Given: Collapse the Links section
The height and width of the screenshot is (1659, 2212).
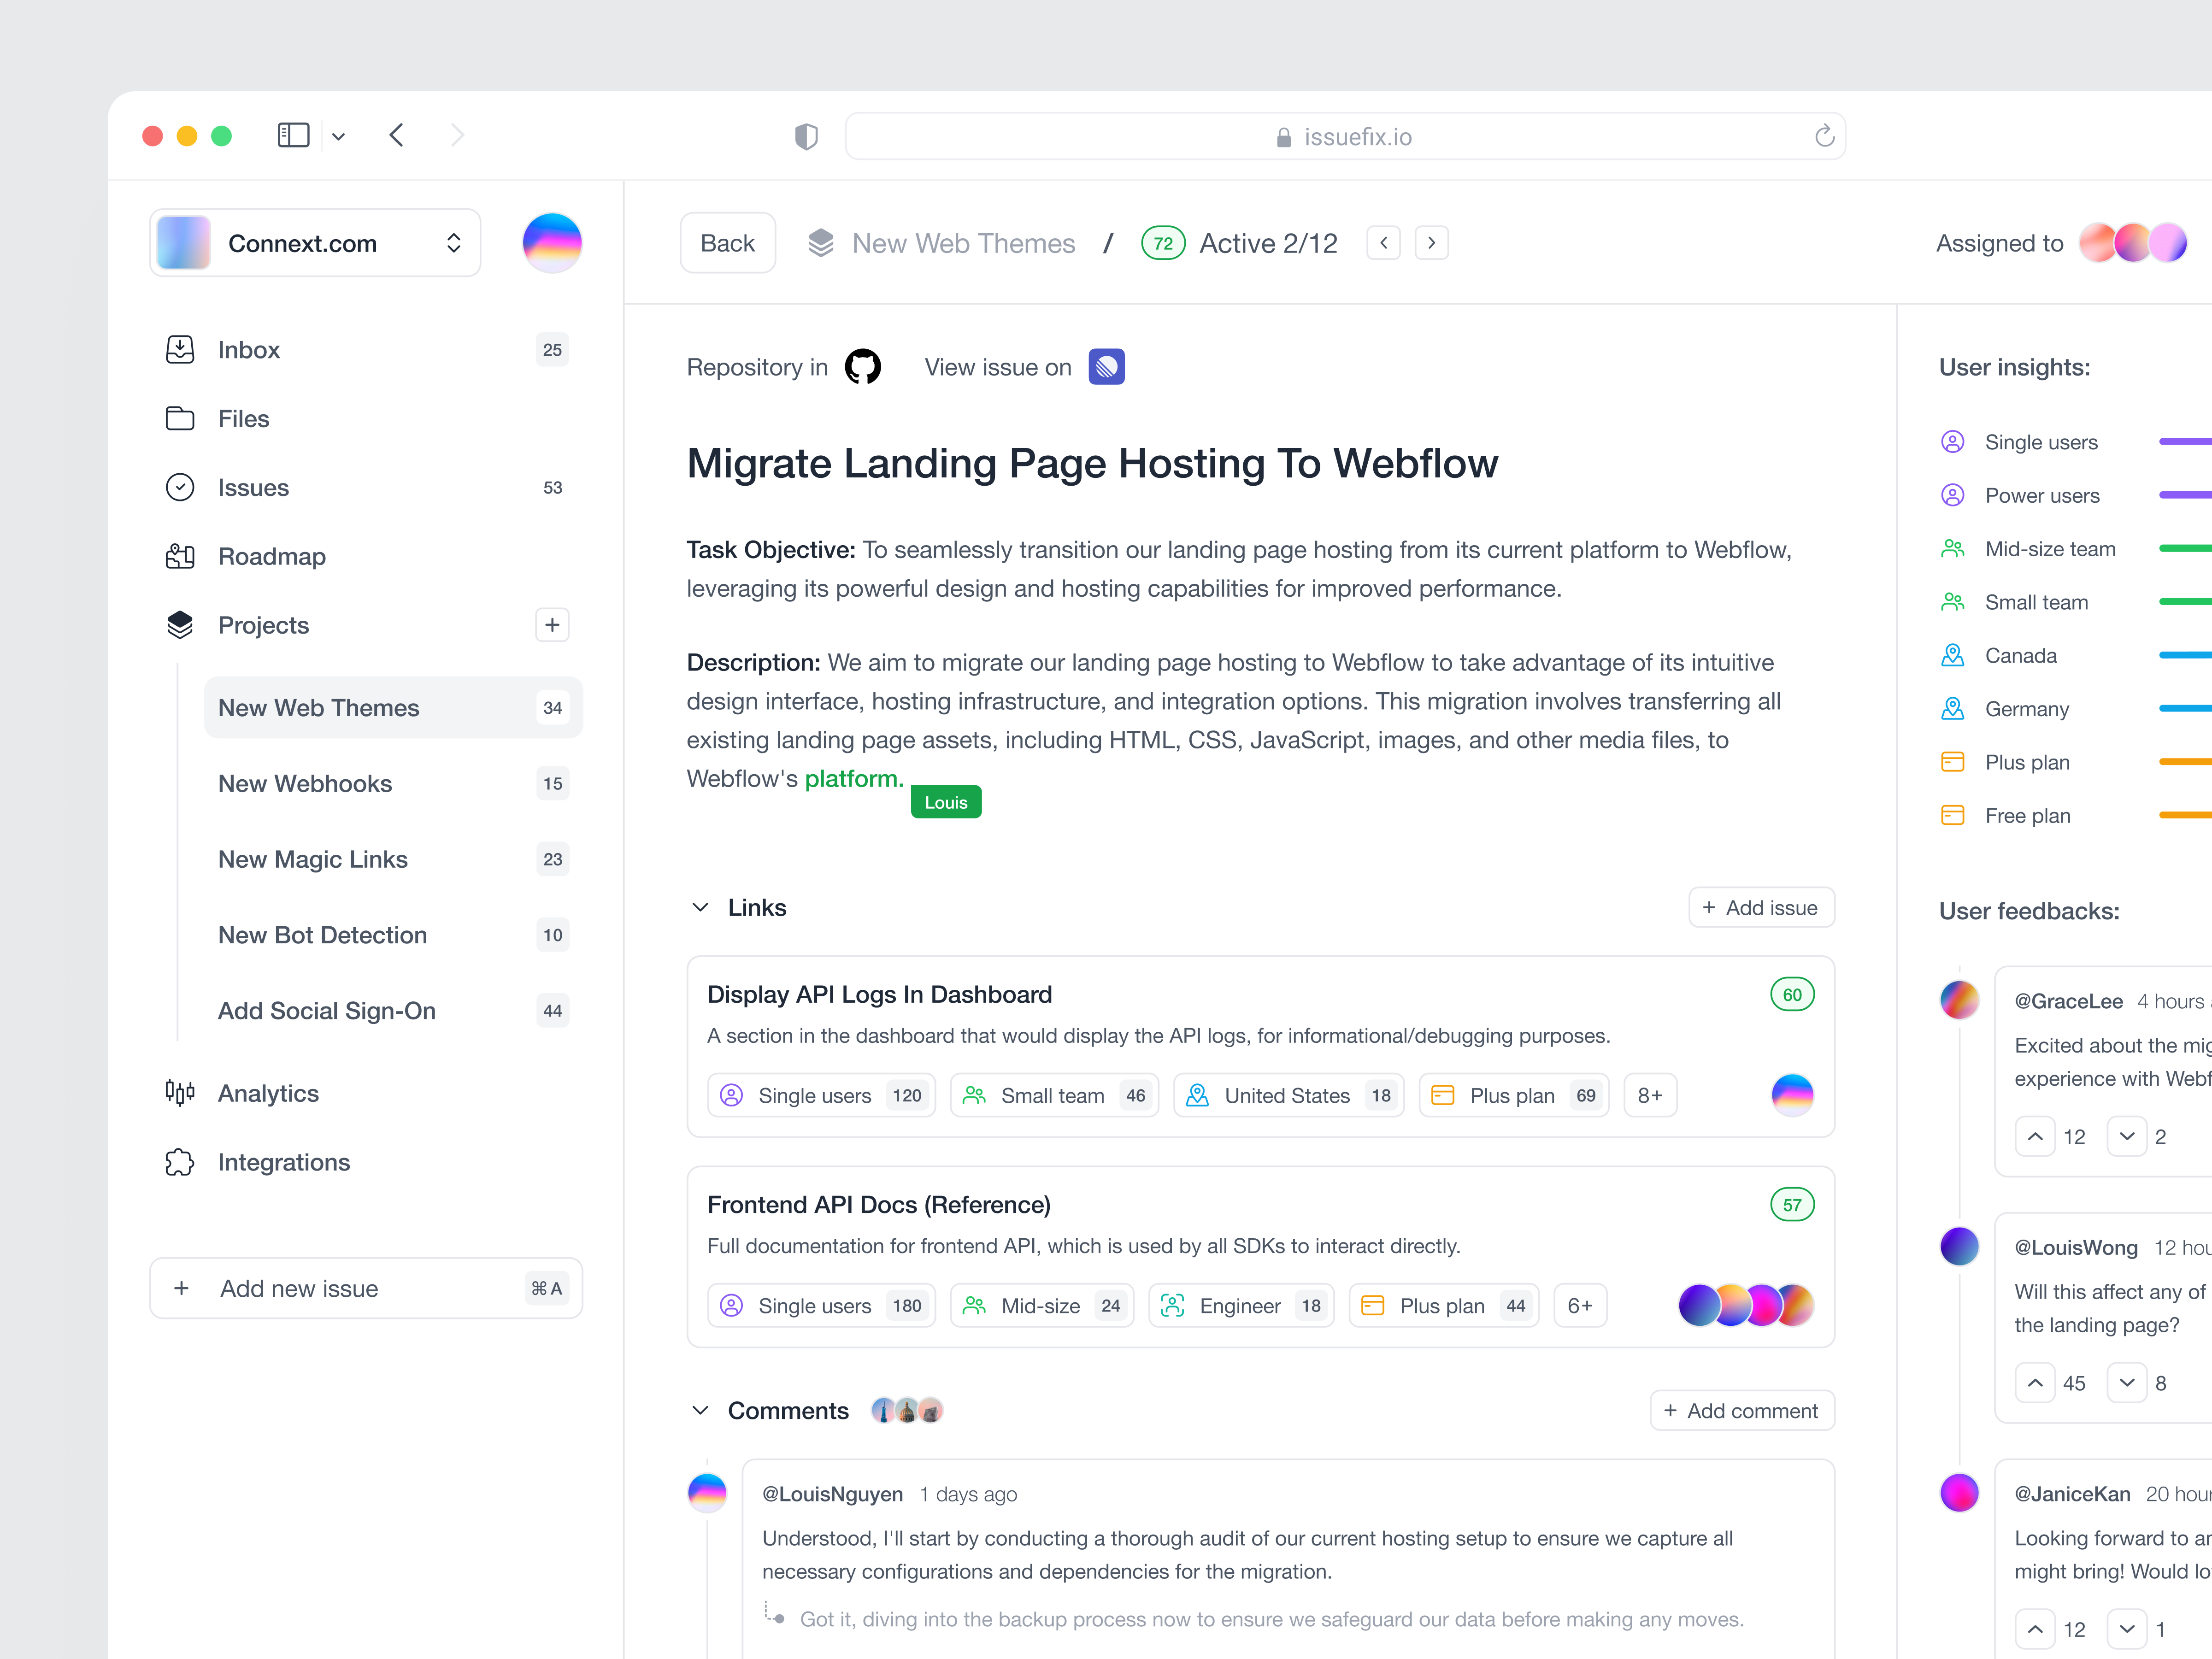Looking at the screenshot, I should 700,908.
